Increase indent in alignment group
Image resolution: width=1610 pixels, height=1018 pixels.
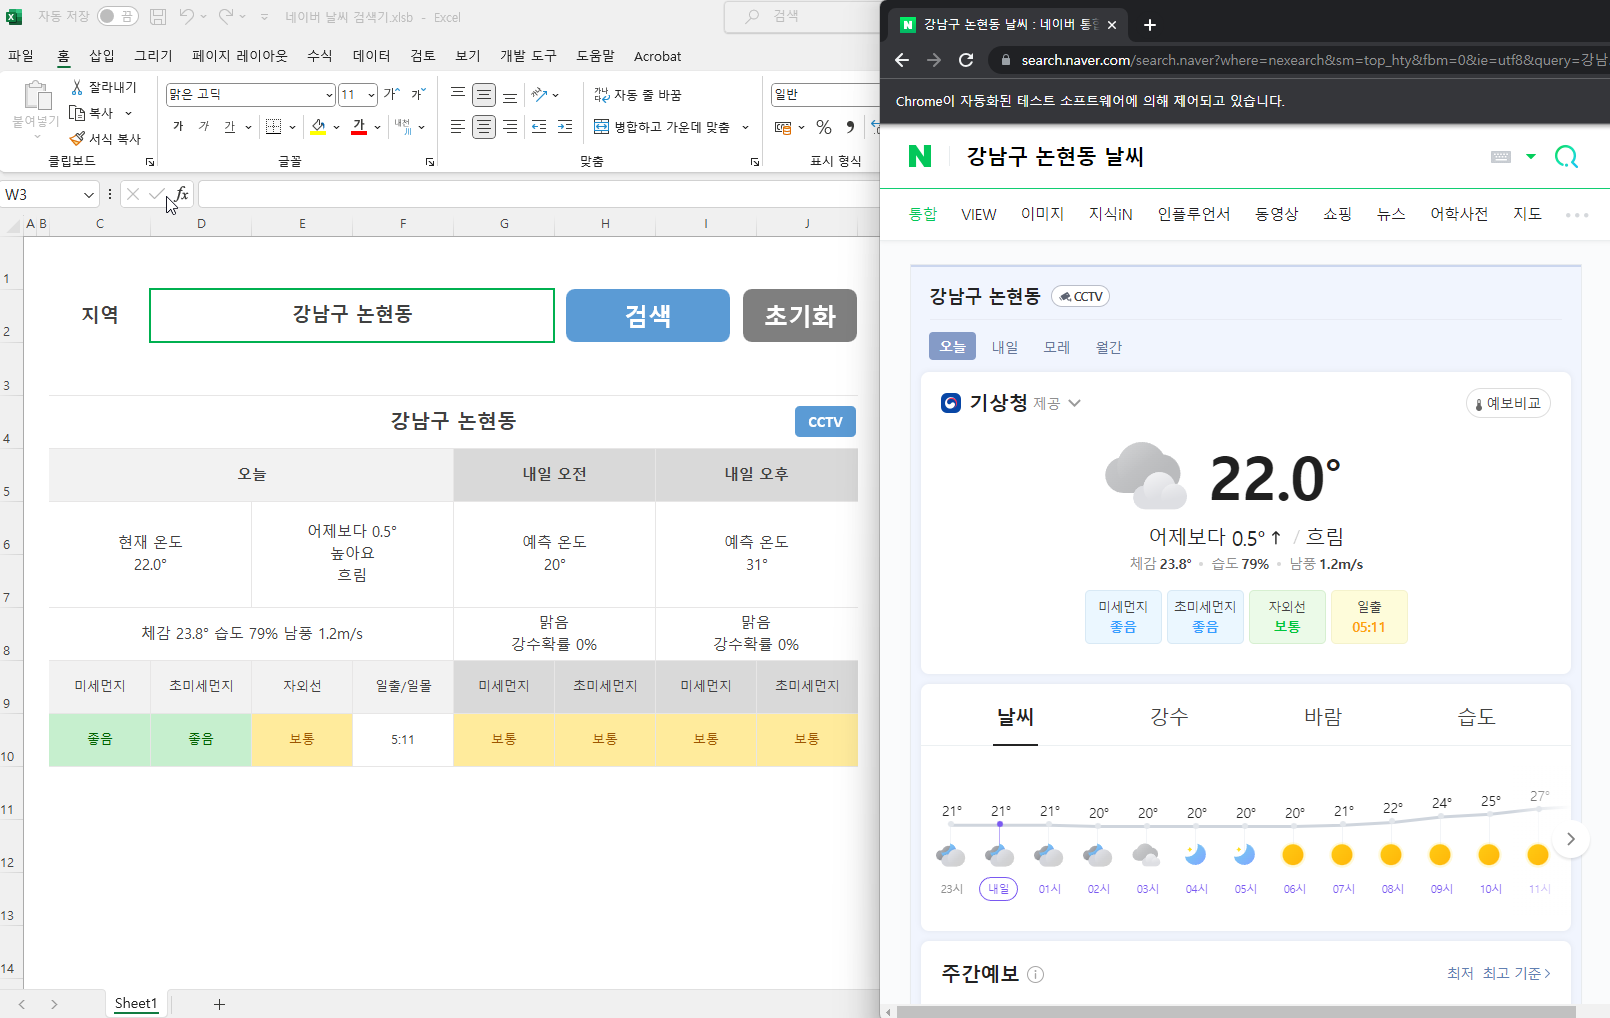tap(565, 126)
